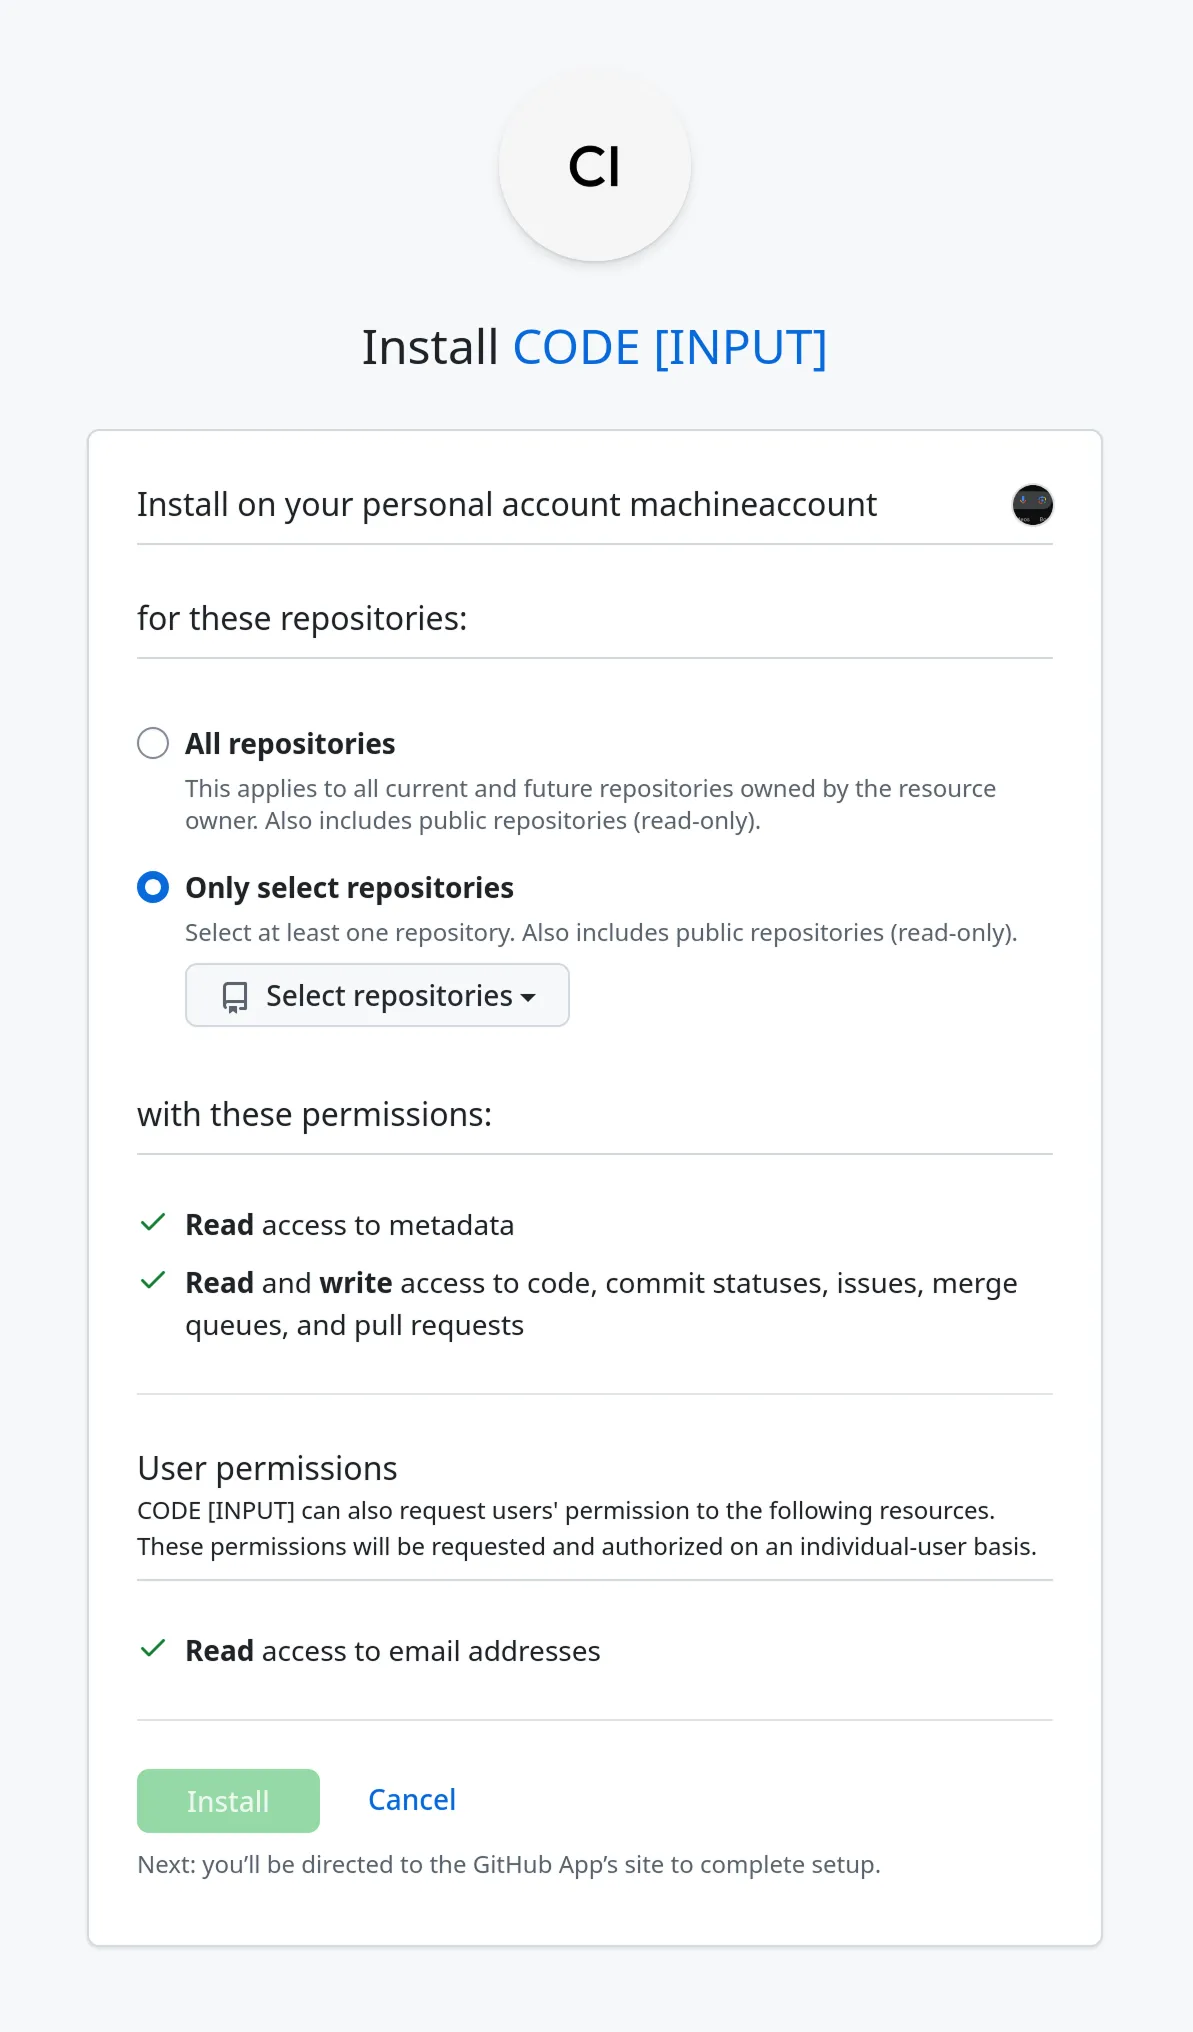This screenshot has width=1193, height=2032.
Task: Click the CI app avatar logo
Action: coord(594,166)
